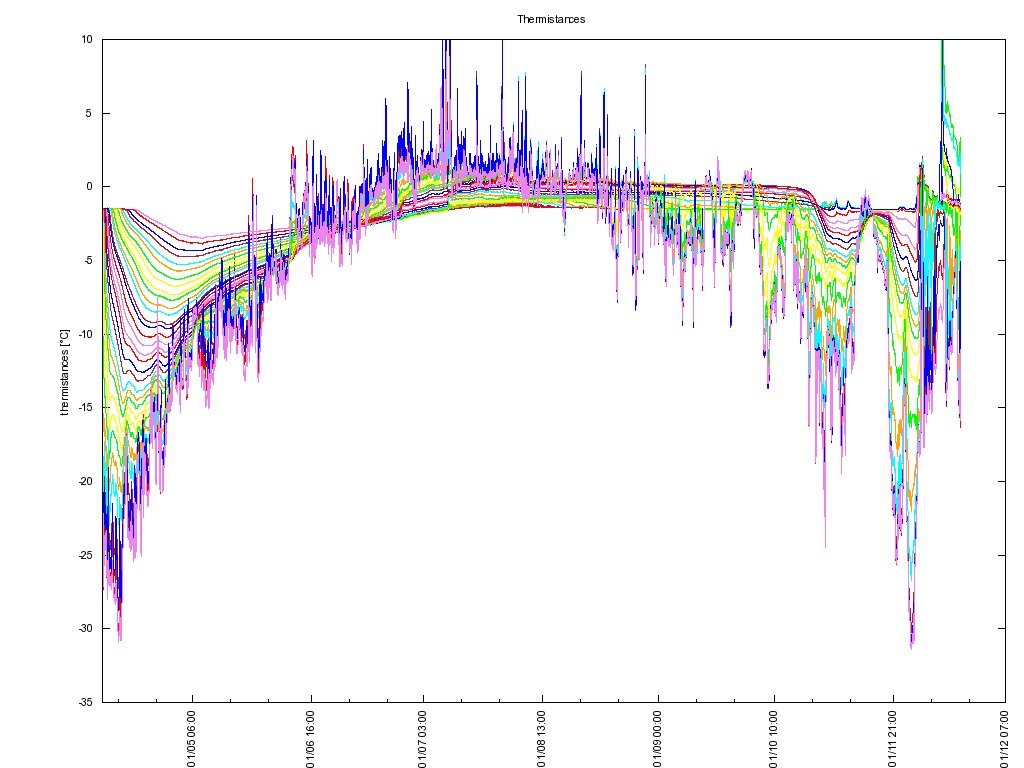Click the 01/06 16:00 time label

[x=310, y=738]
